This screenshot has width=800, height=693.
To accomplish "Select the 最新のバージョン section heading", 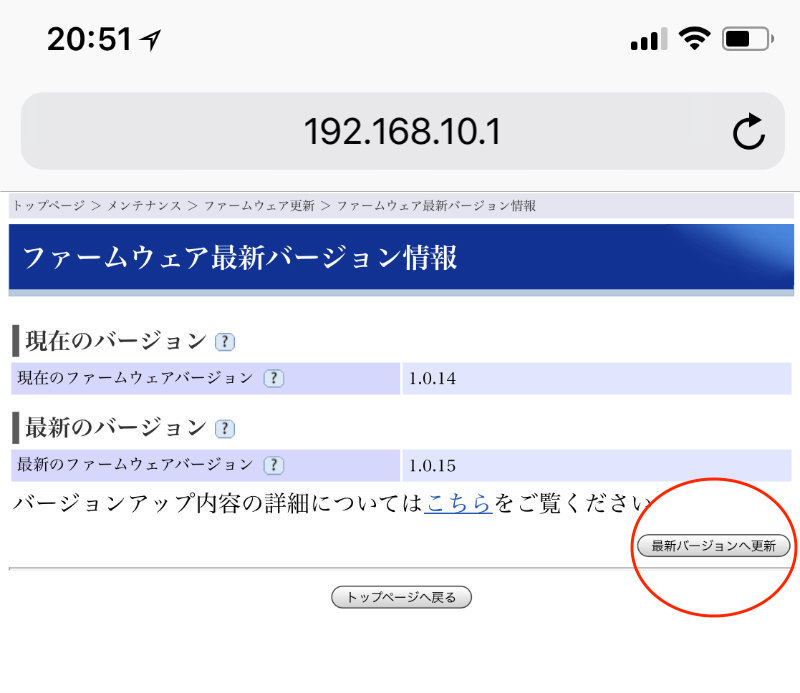I will pyautogui.click(x=116, y=428).
